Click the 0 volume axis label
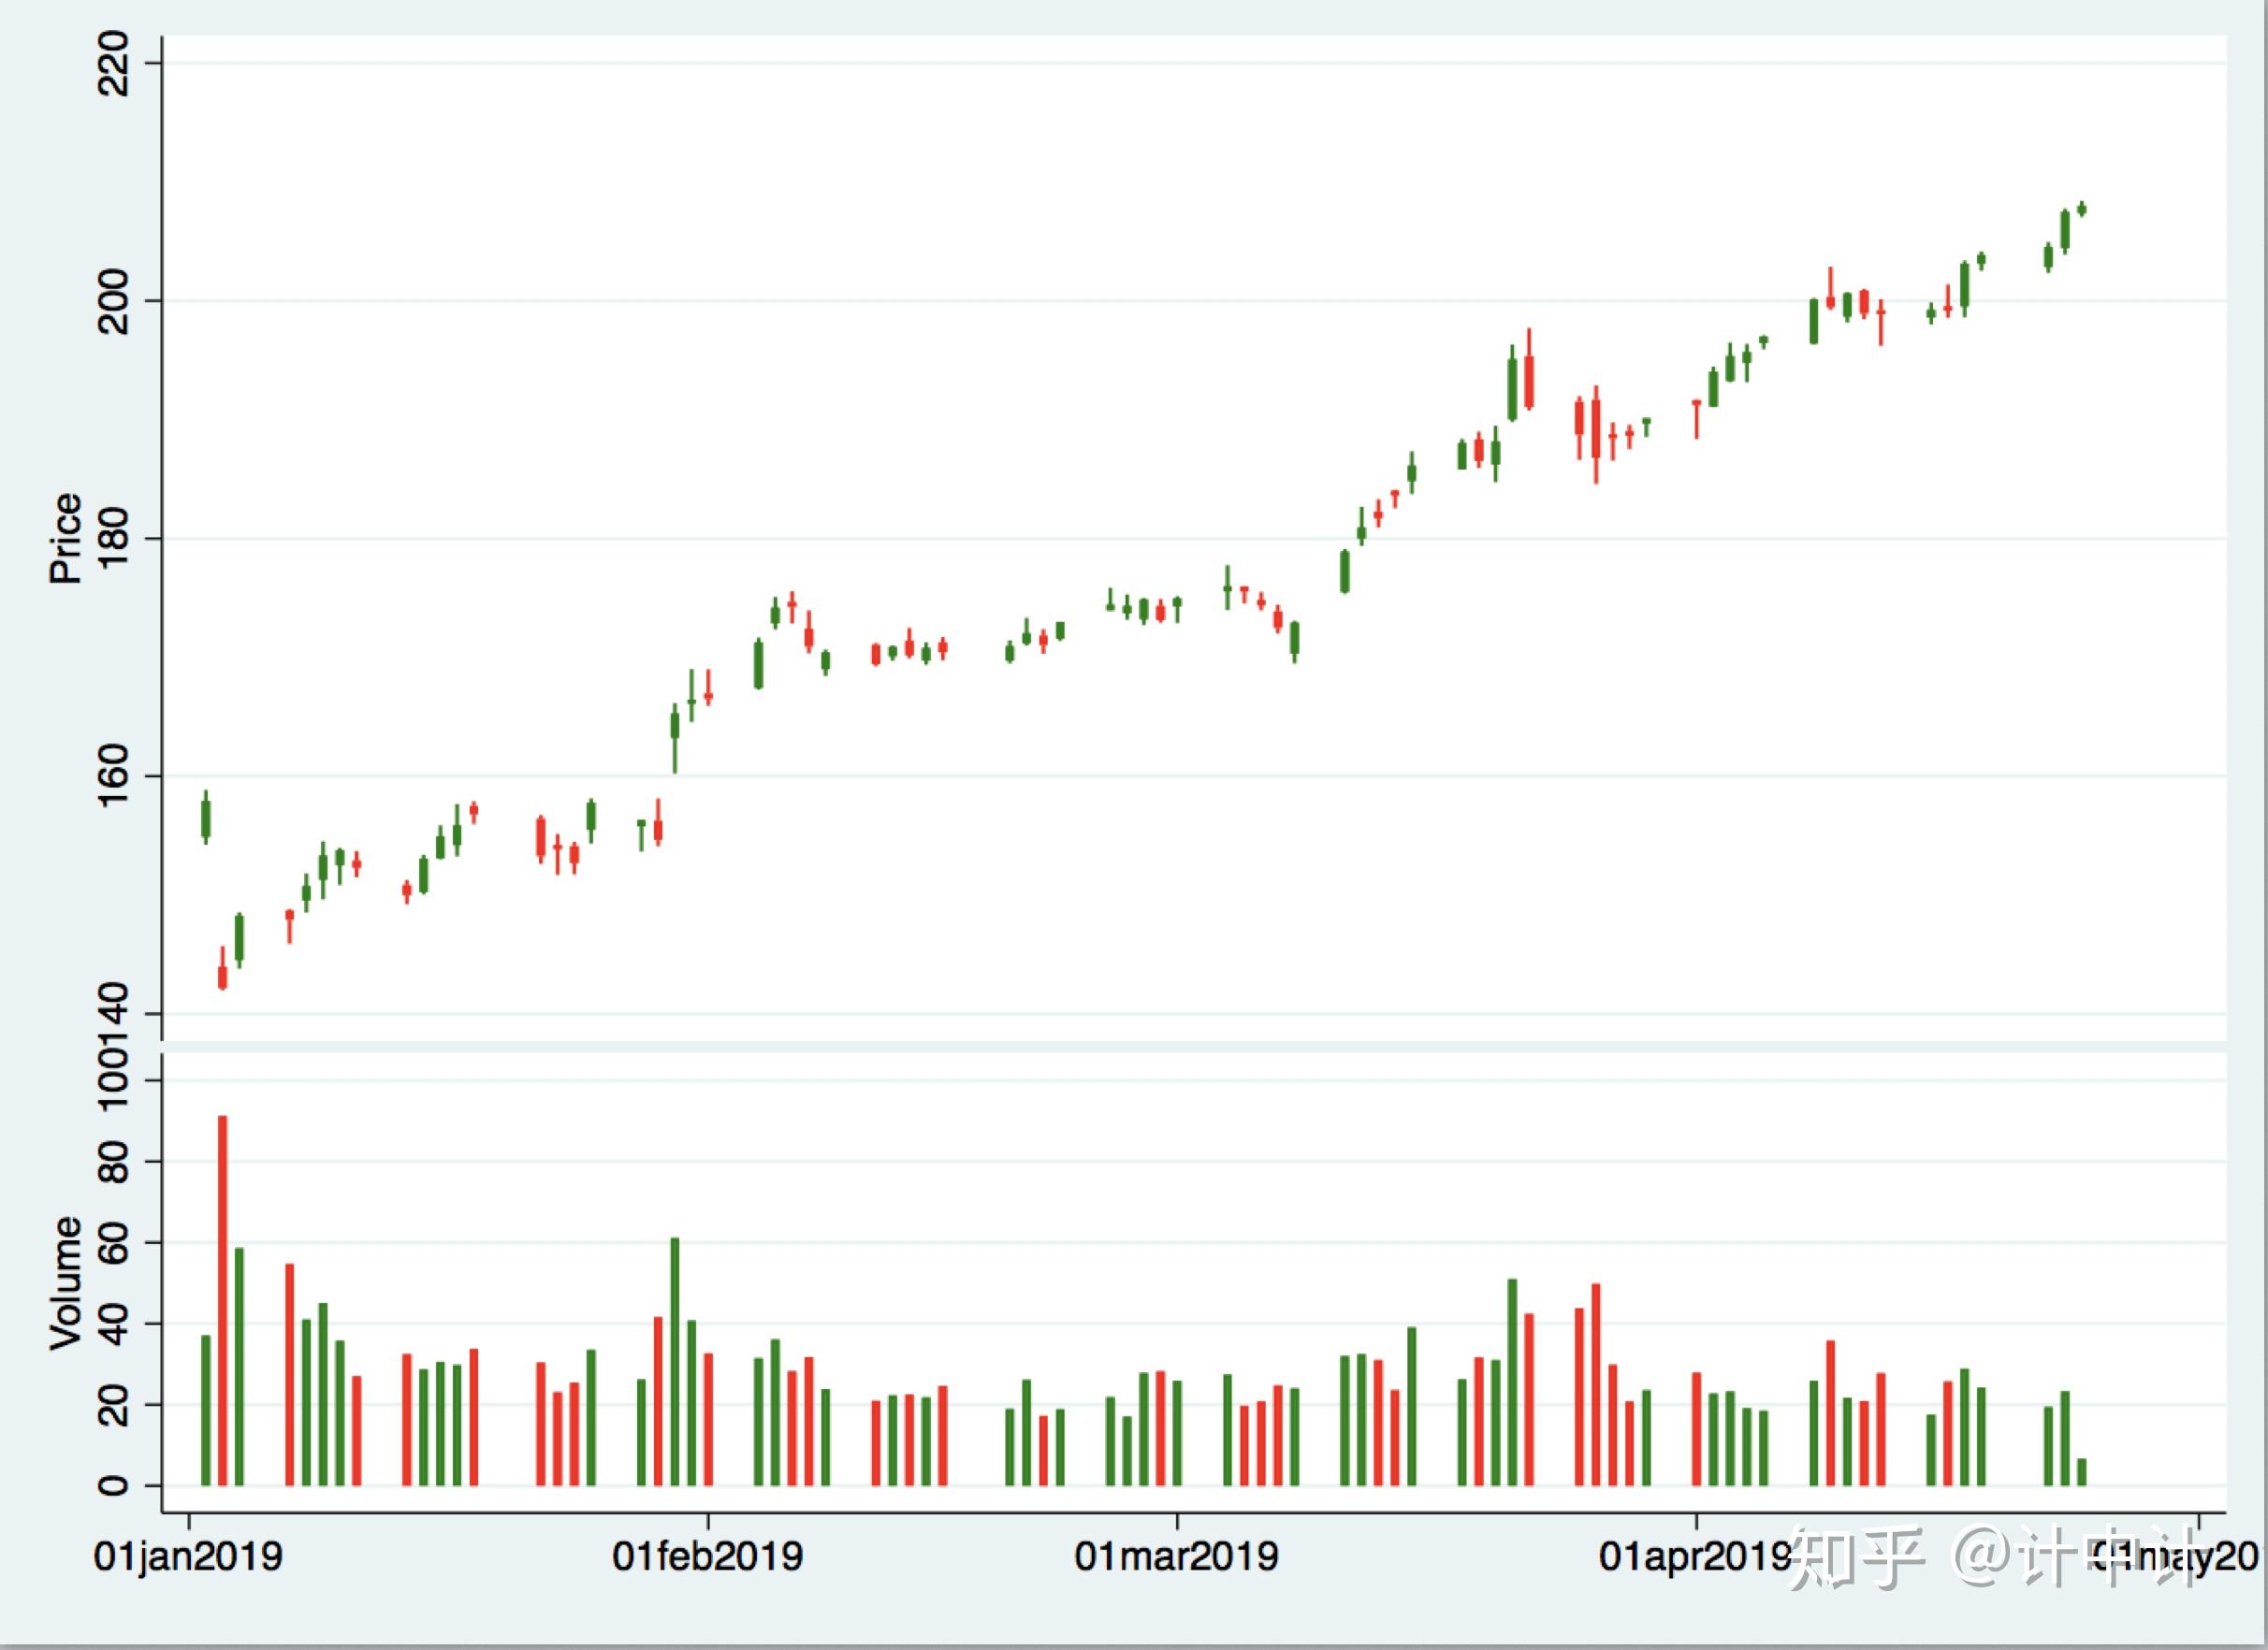2268x1650 pixels. pos(113,1485)
